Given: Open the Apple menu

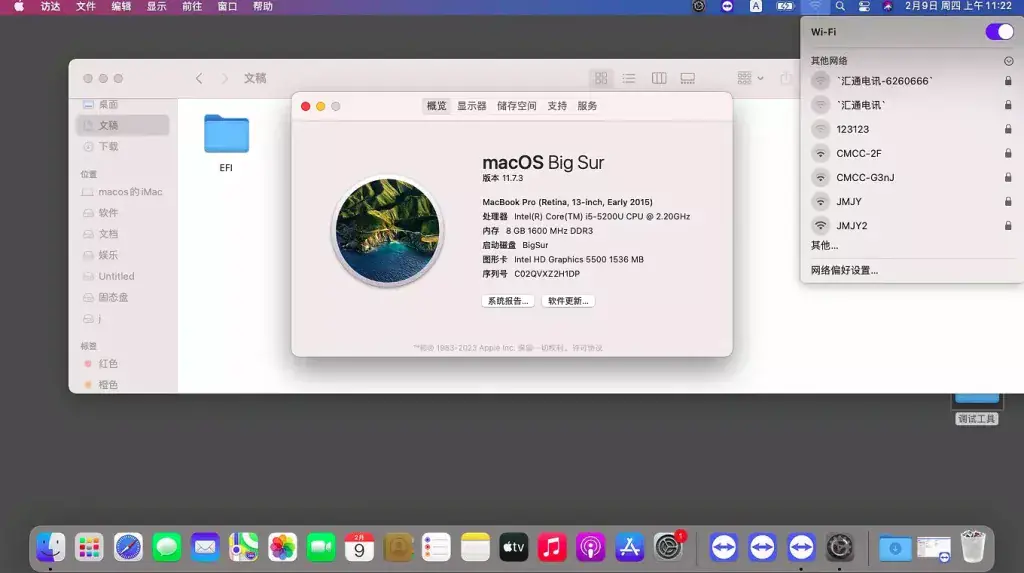Looking at the screenshot, I should (x=19, y=7).
